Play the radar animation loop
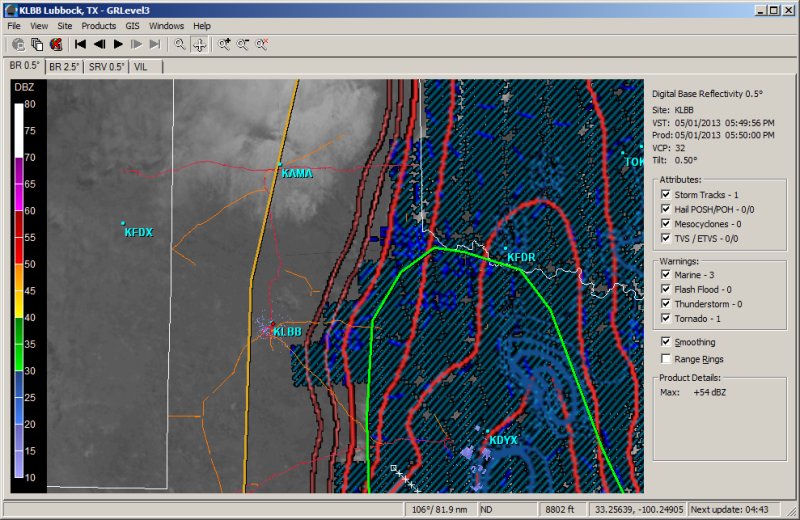 (118, 44)
